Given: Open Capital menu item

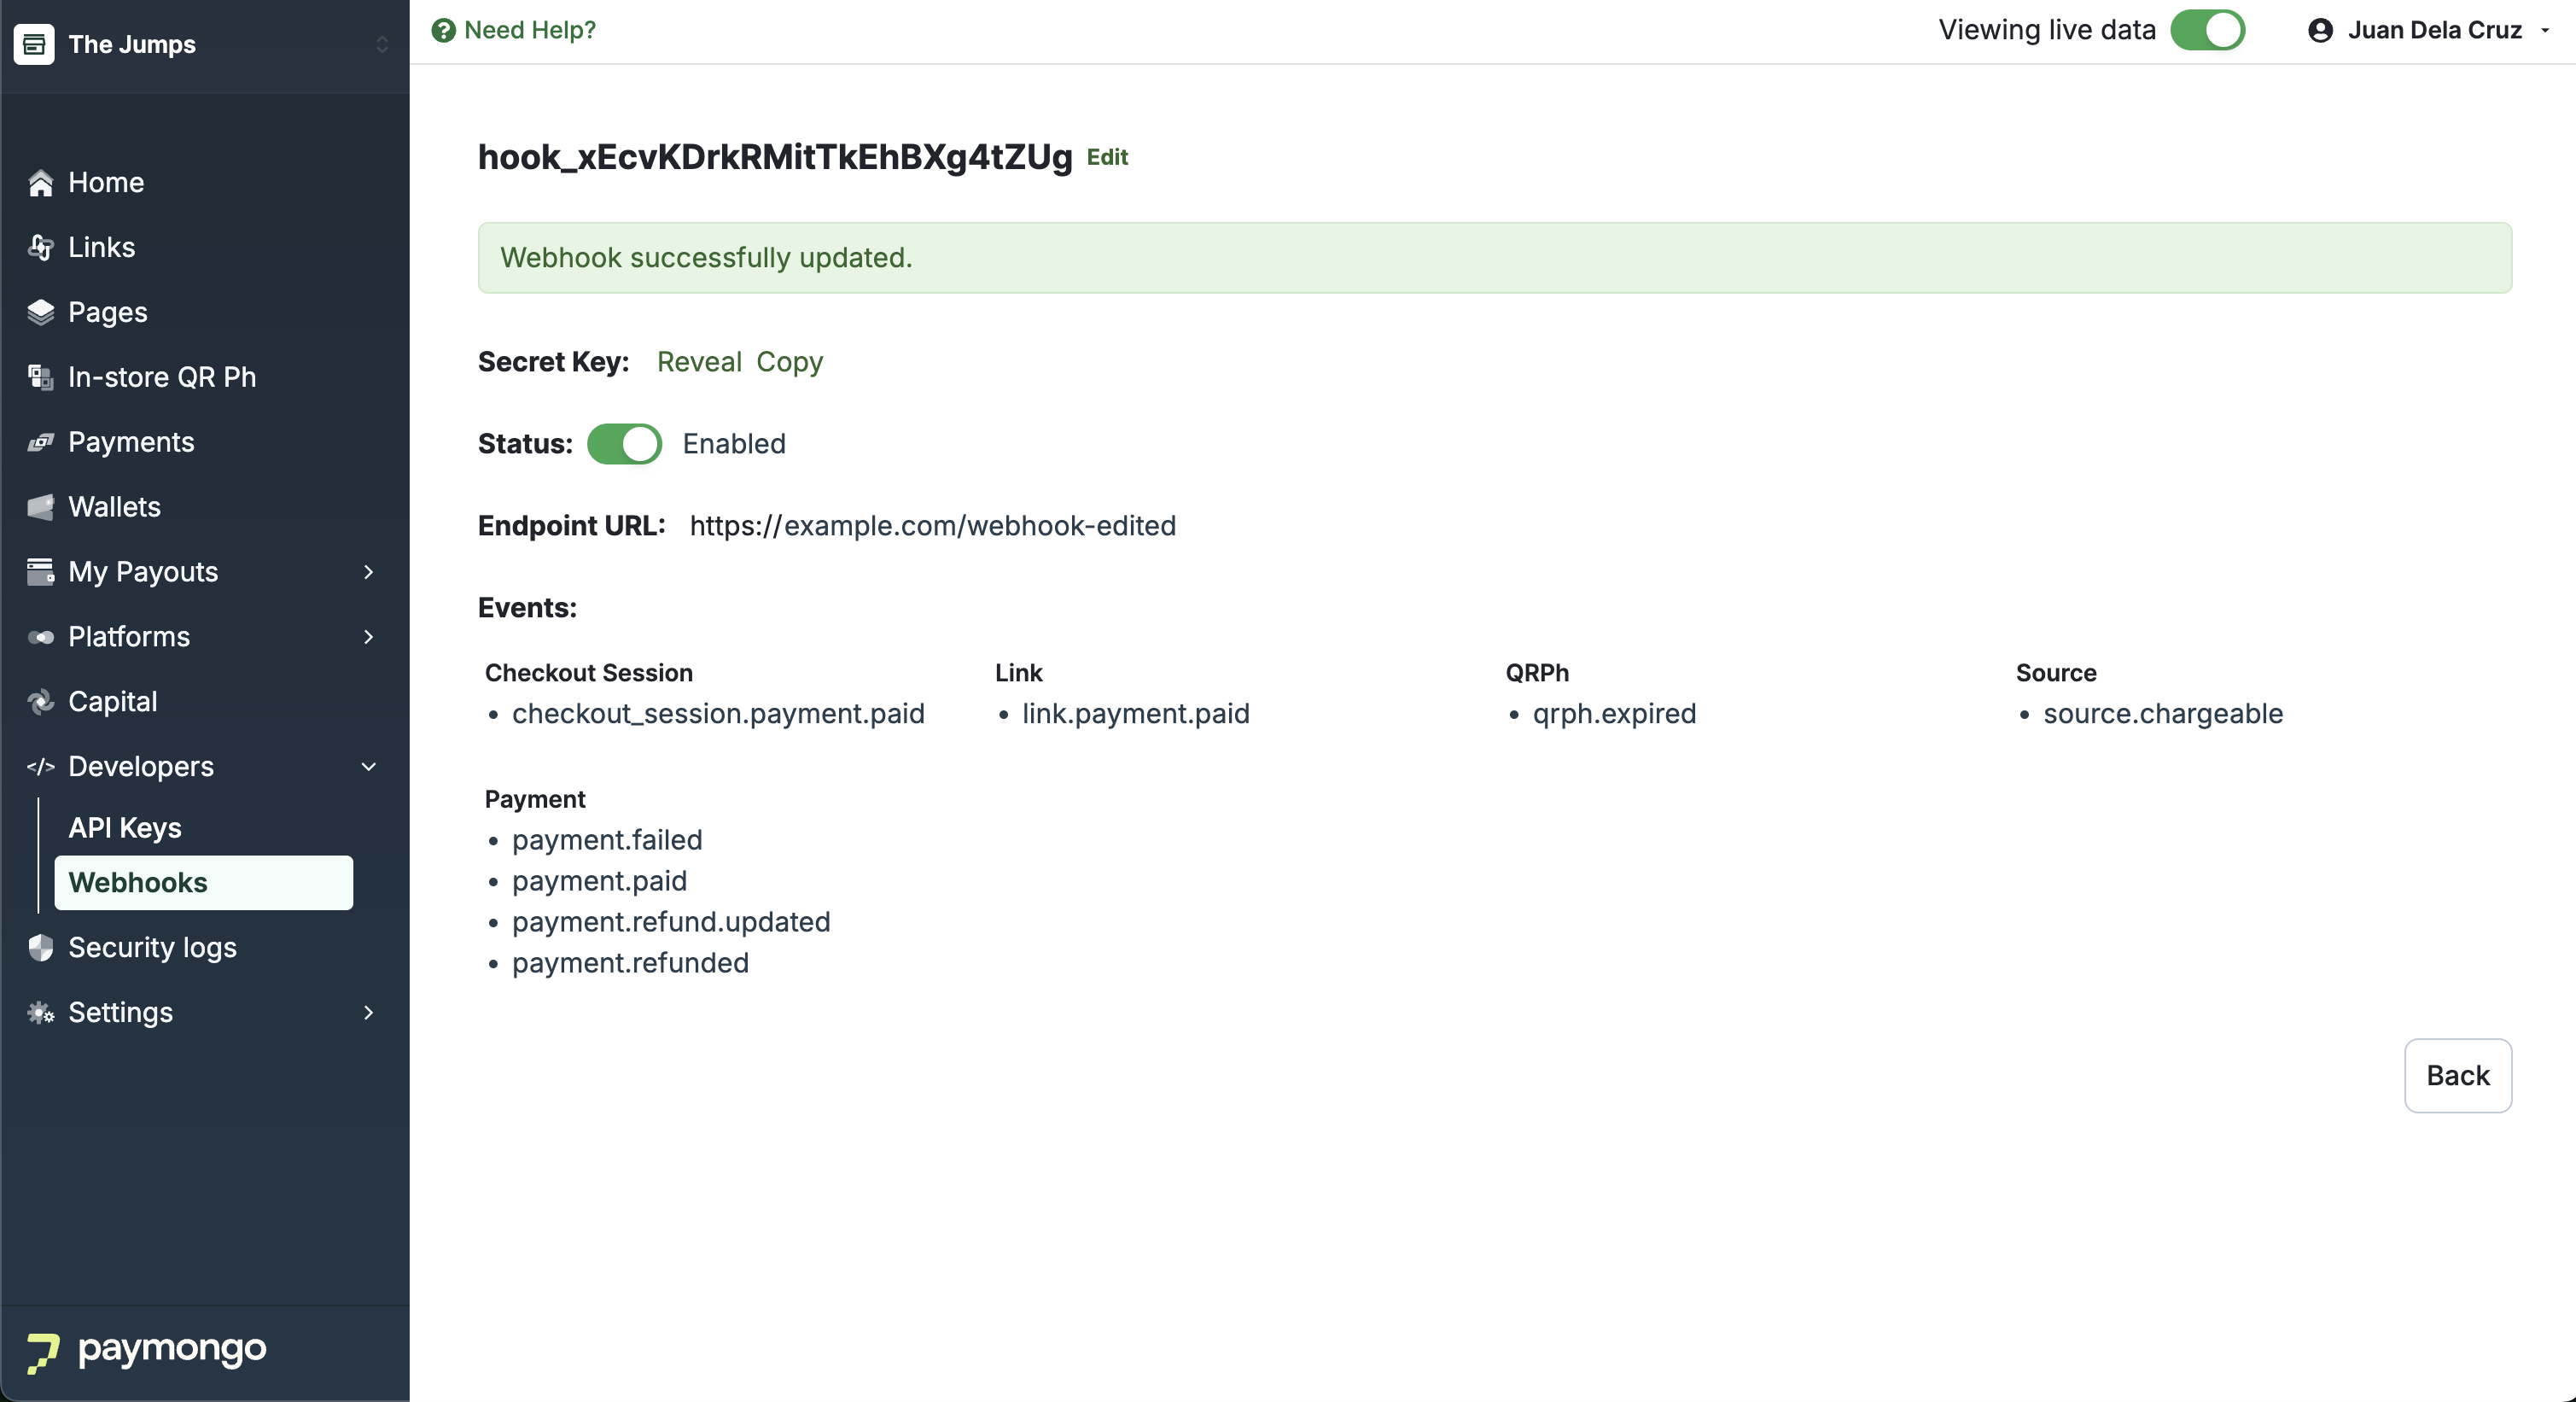Looking at the screenshot, I should (x=113, y=702).
